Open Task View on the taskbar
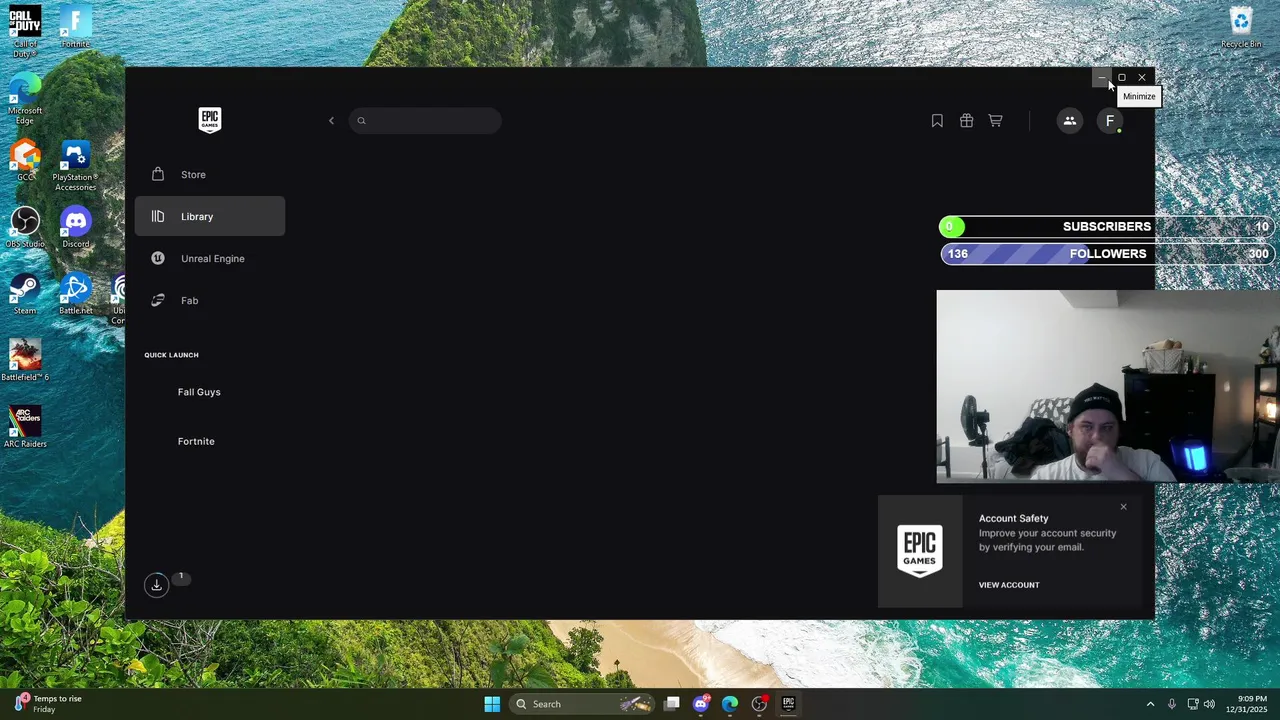This screenshot has width=1280, height=720. click(x=672, y=704)
